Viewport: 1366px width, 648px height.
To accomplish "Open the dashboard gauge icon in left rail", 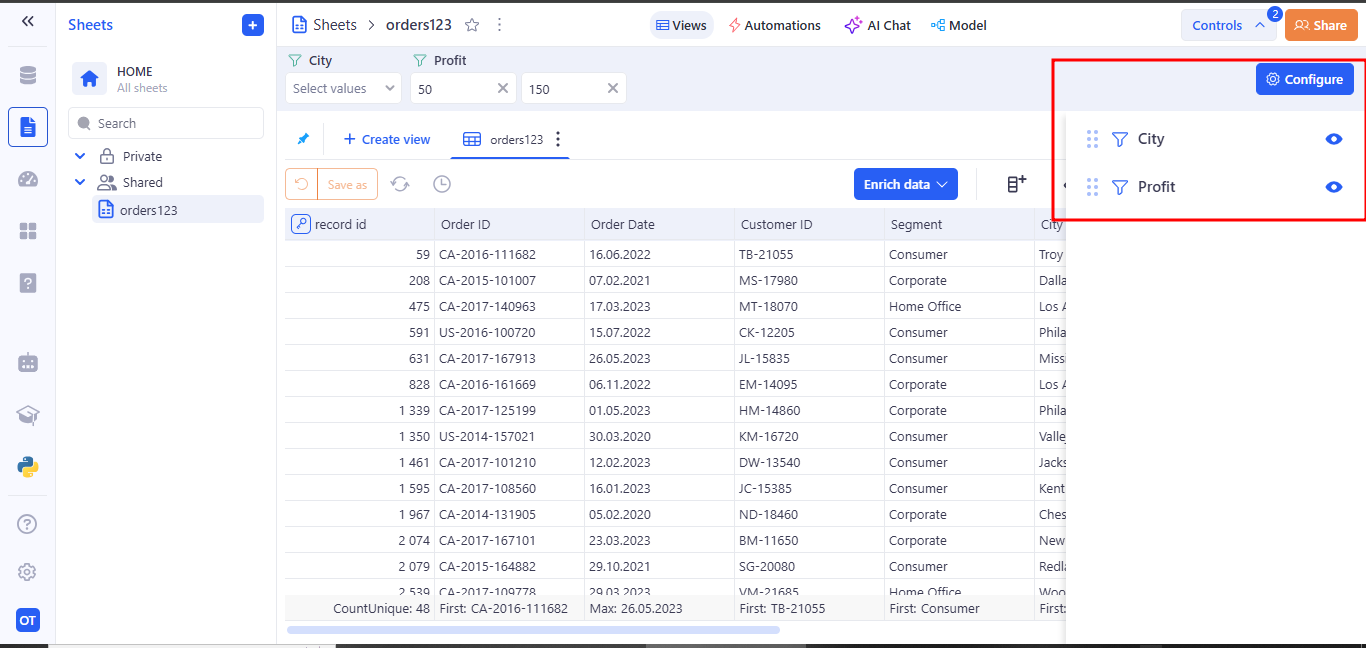I will (x=27, y=179).
